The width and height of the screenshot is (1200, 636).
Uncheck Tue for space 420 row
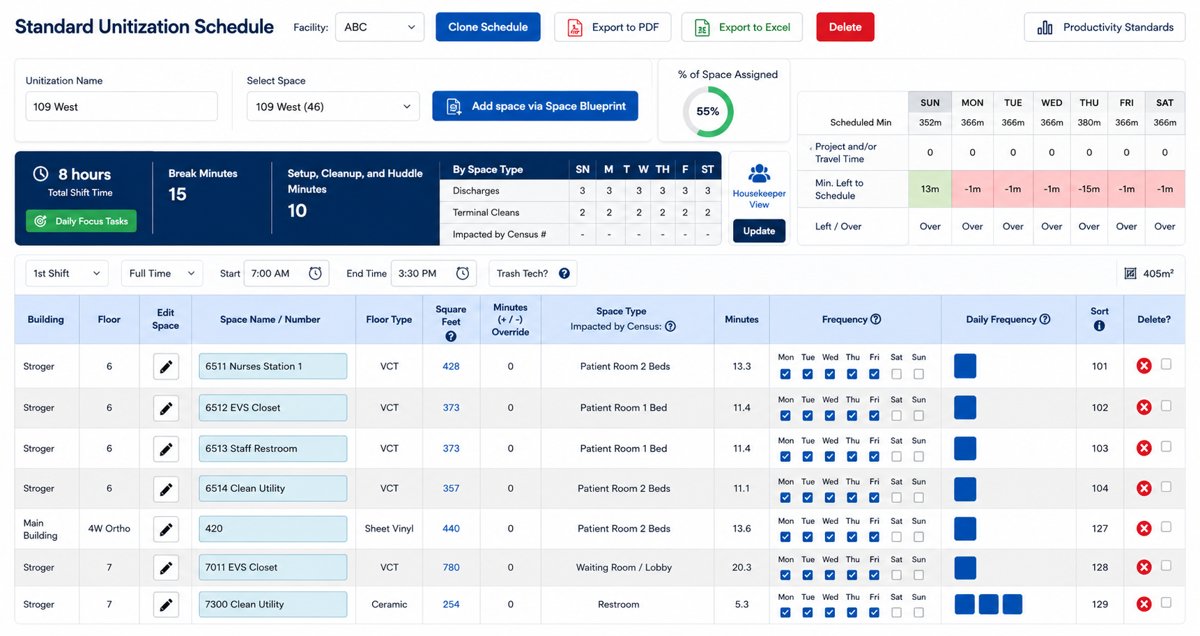tap(808, 536)
